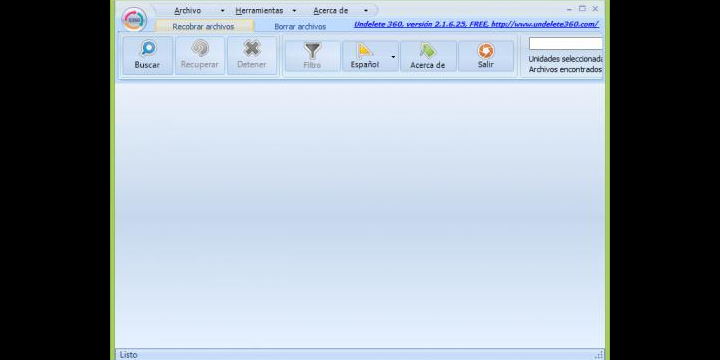Follow the Undelete 360 version website link

coord(476,24)
